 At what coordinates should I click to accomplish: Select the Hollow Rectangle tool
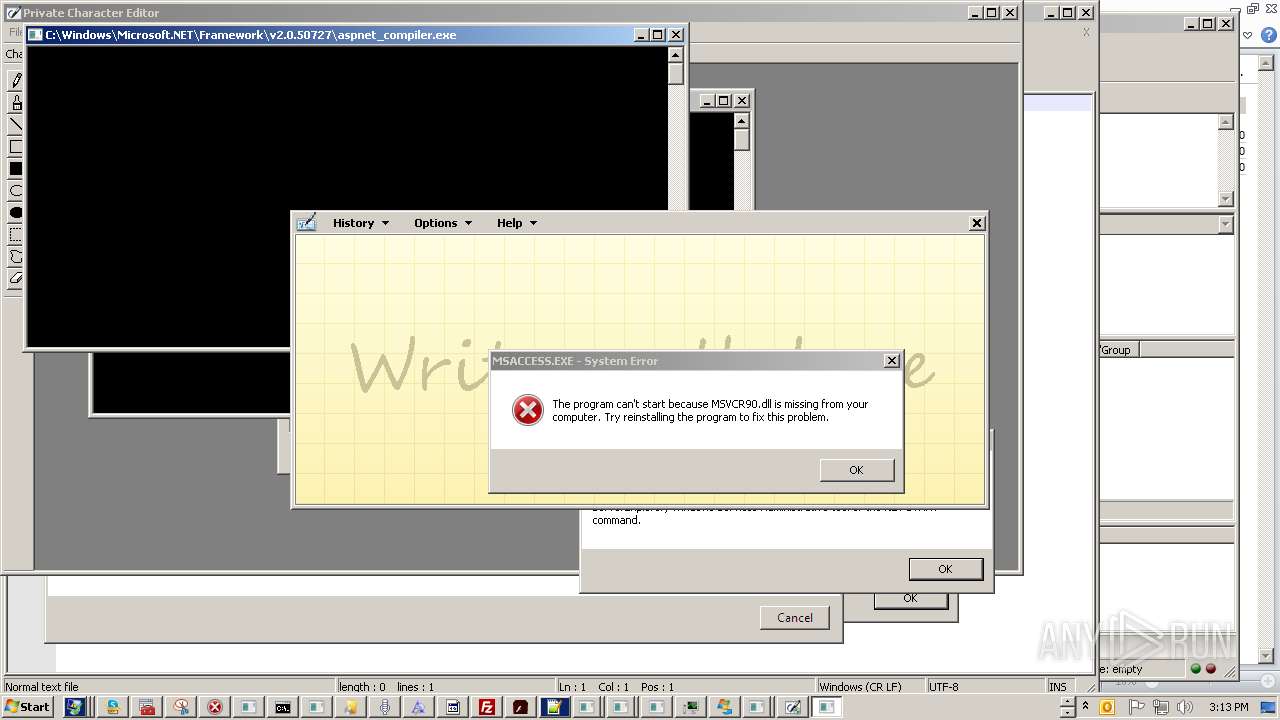(x=15, y=147)
